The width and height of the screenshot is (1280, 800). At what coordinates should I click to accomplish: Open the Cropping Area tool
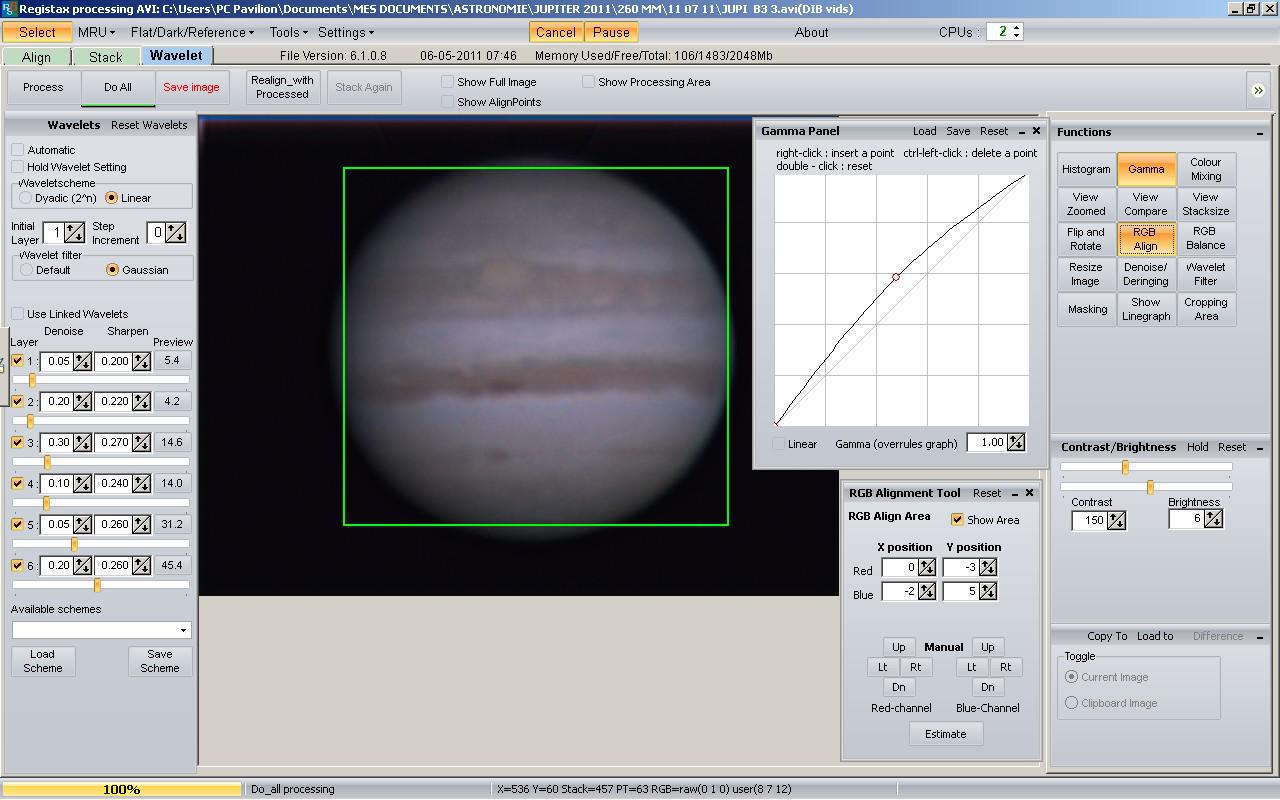pyautogui.click(x=1205, y=309)
